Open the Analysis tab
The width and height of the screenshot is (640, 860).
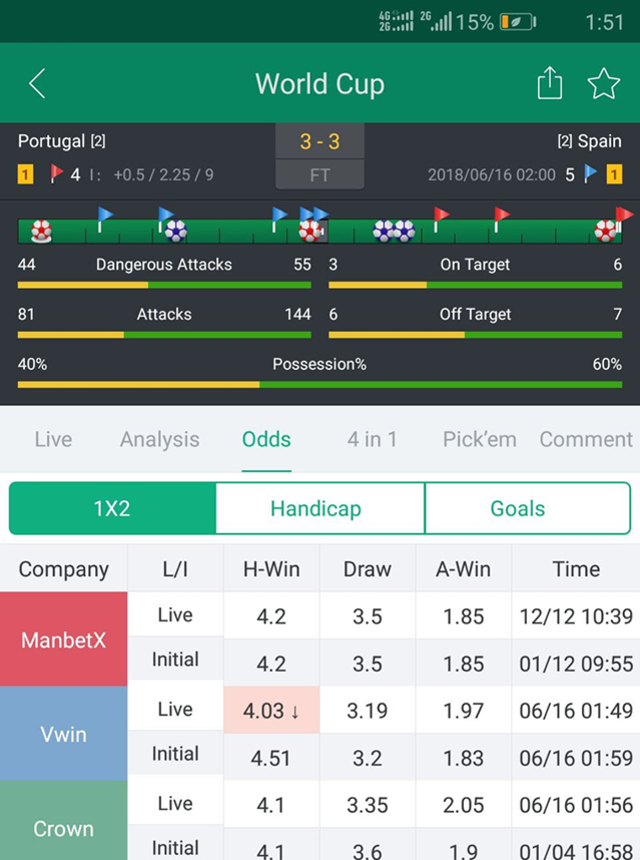click(160, 439)
